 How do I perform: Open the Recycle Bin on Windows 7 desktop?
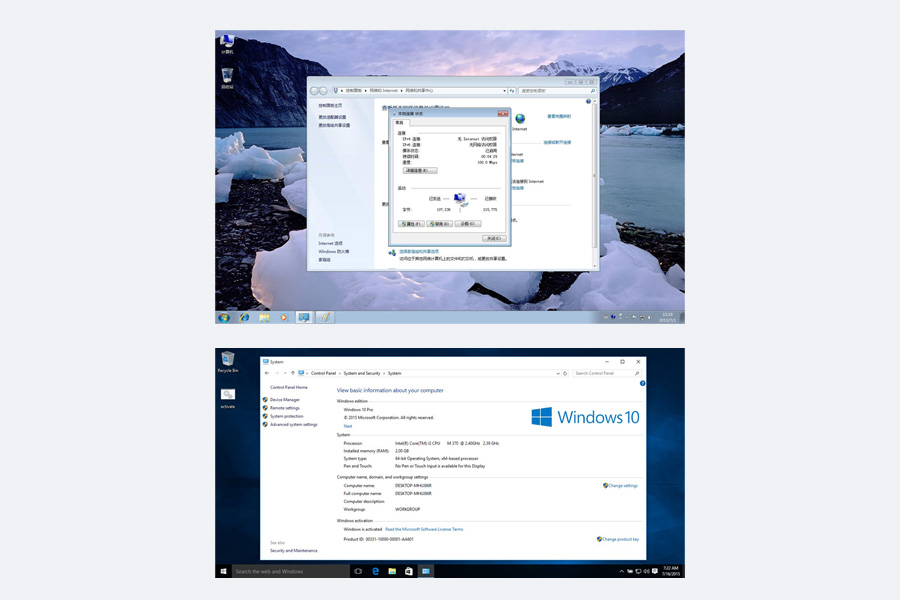point(227,78)
